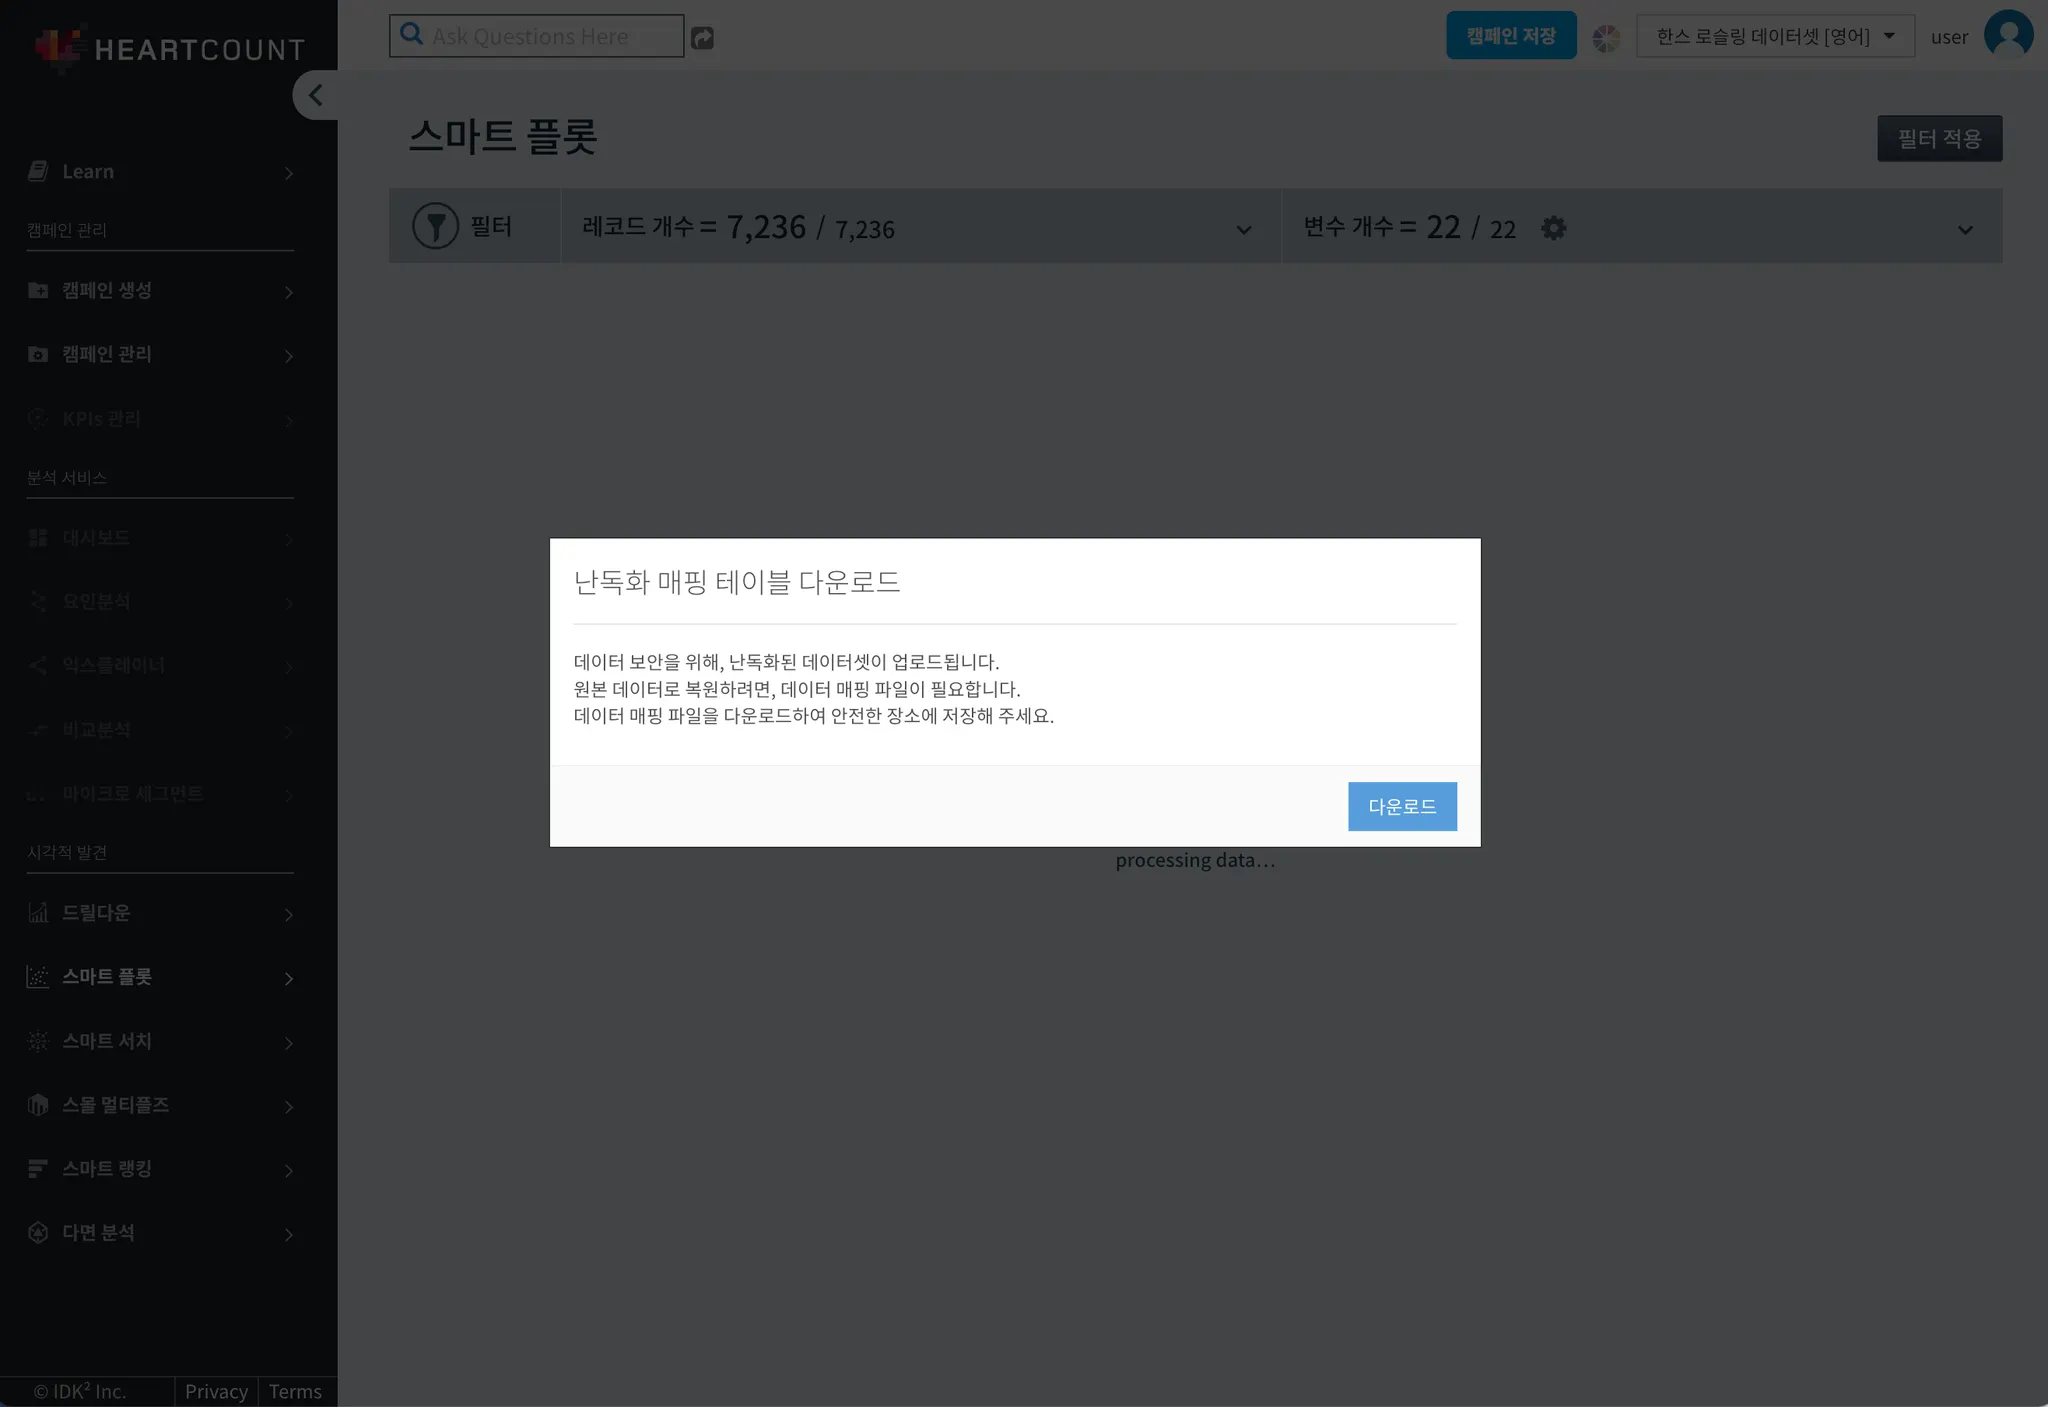Click the filter funnel icon
This screenshot has height=1407, width=2048.
coord(435,226)
